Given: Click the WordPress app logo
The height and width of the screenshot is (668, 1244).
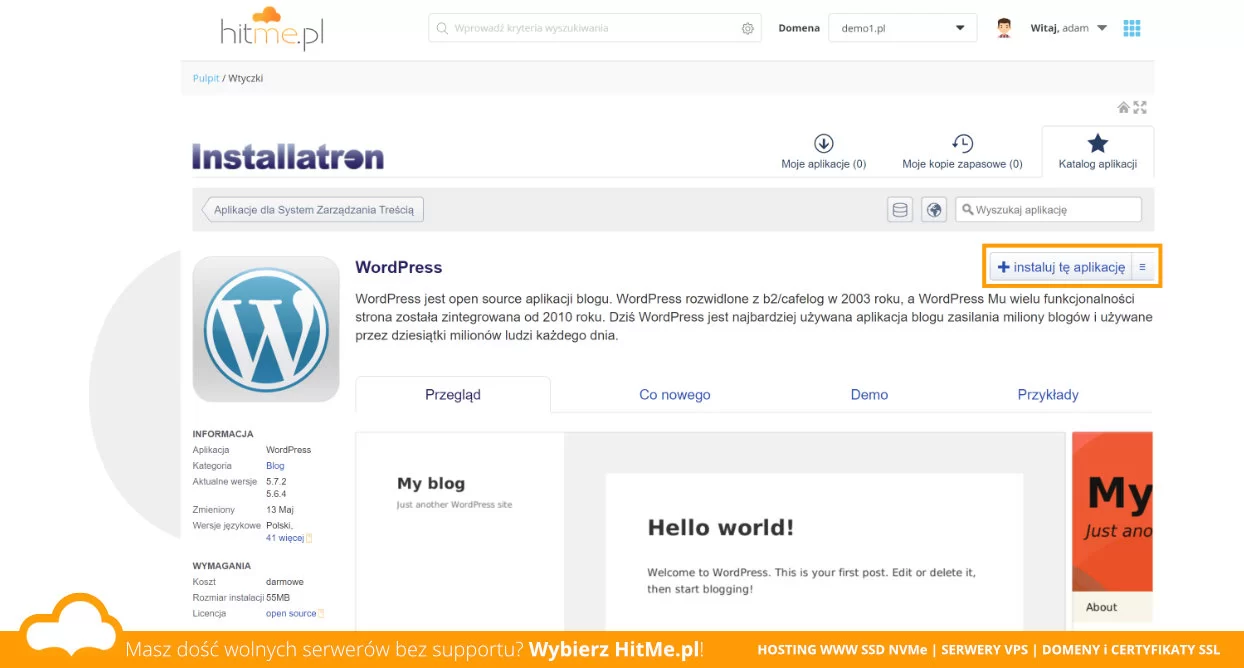Looking at the screenshot, I should pos(266,329).
